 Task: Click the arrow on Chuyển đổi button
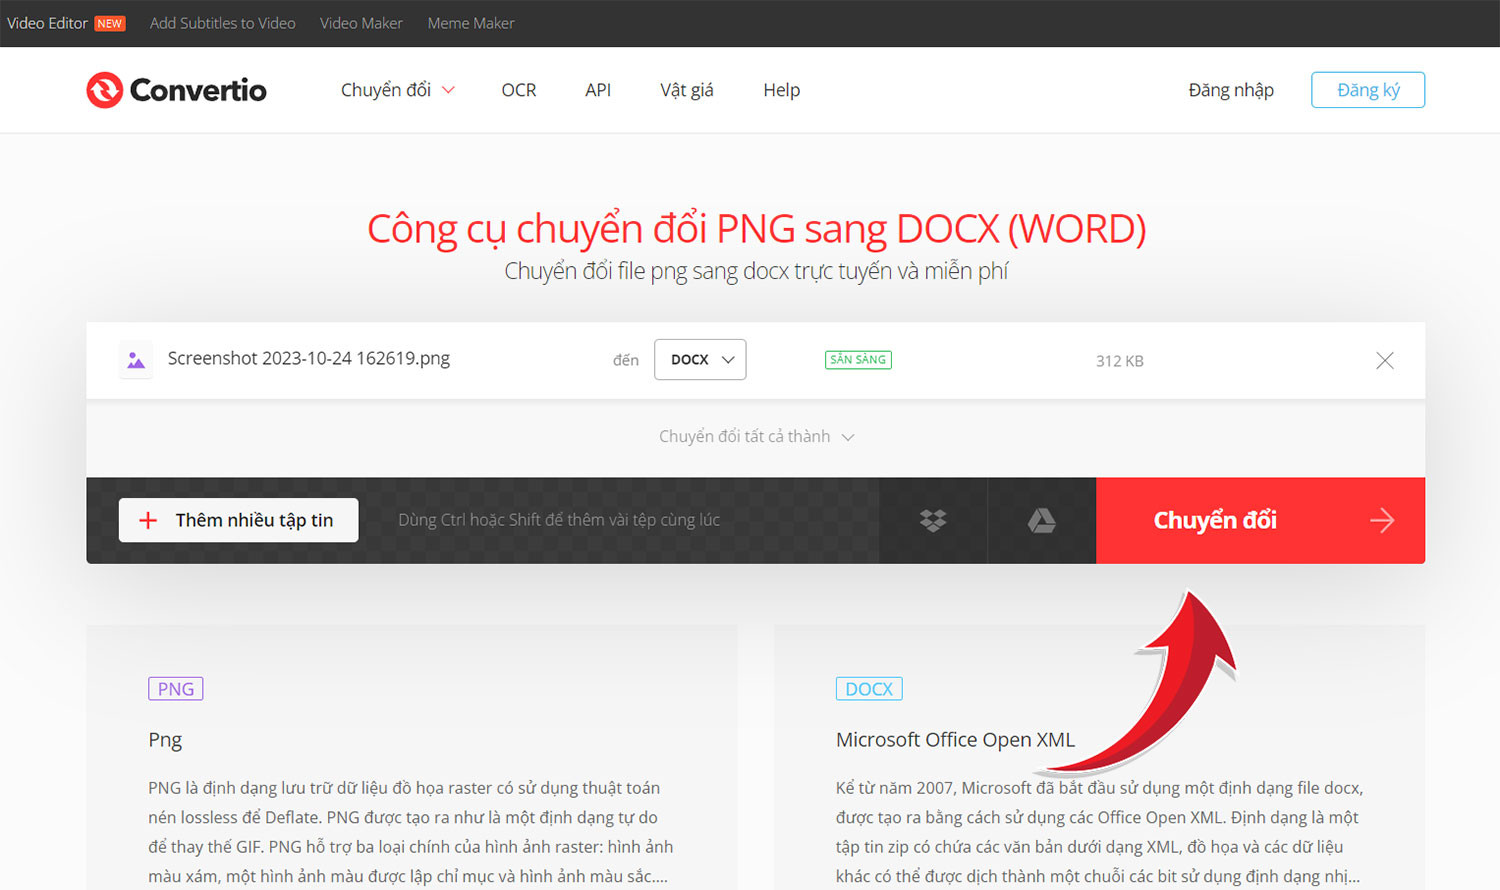(x=1382, y=520)
